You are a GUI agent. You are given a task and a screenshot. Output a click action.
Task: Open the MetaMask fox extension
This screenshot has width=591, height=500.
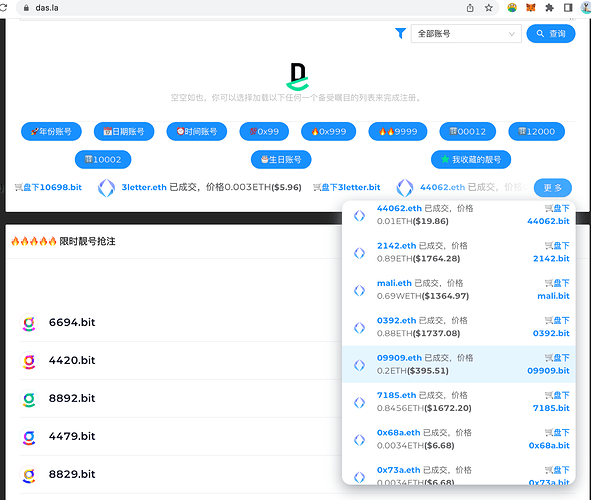(531, 8)
